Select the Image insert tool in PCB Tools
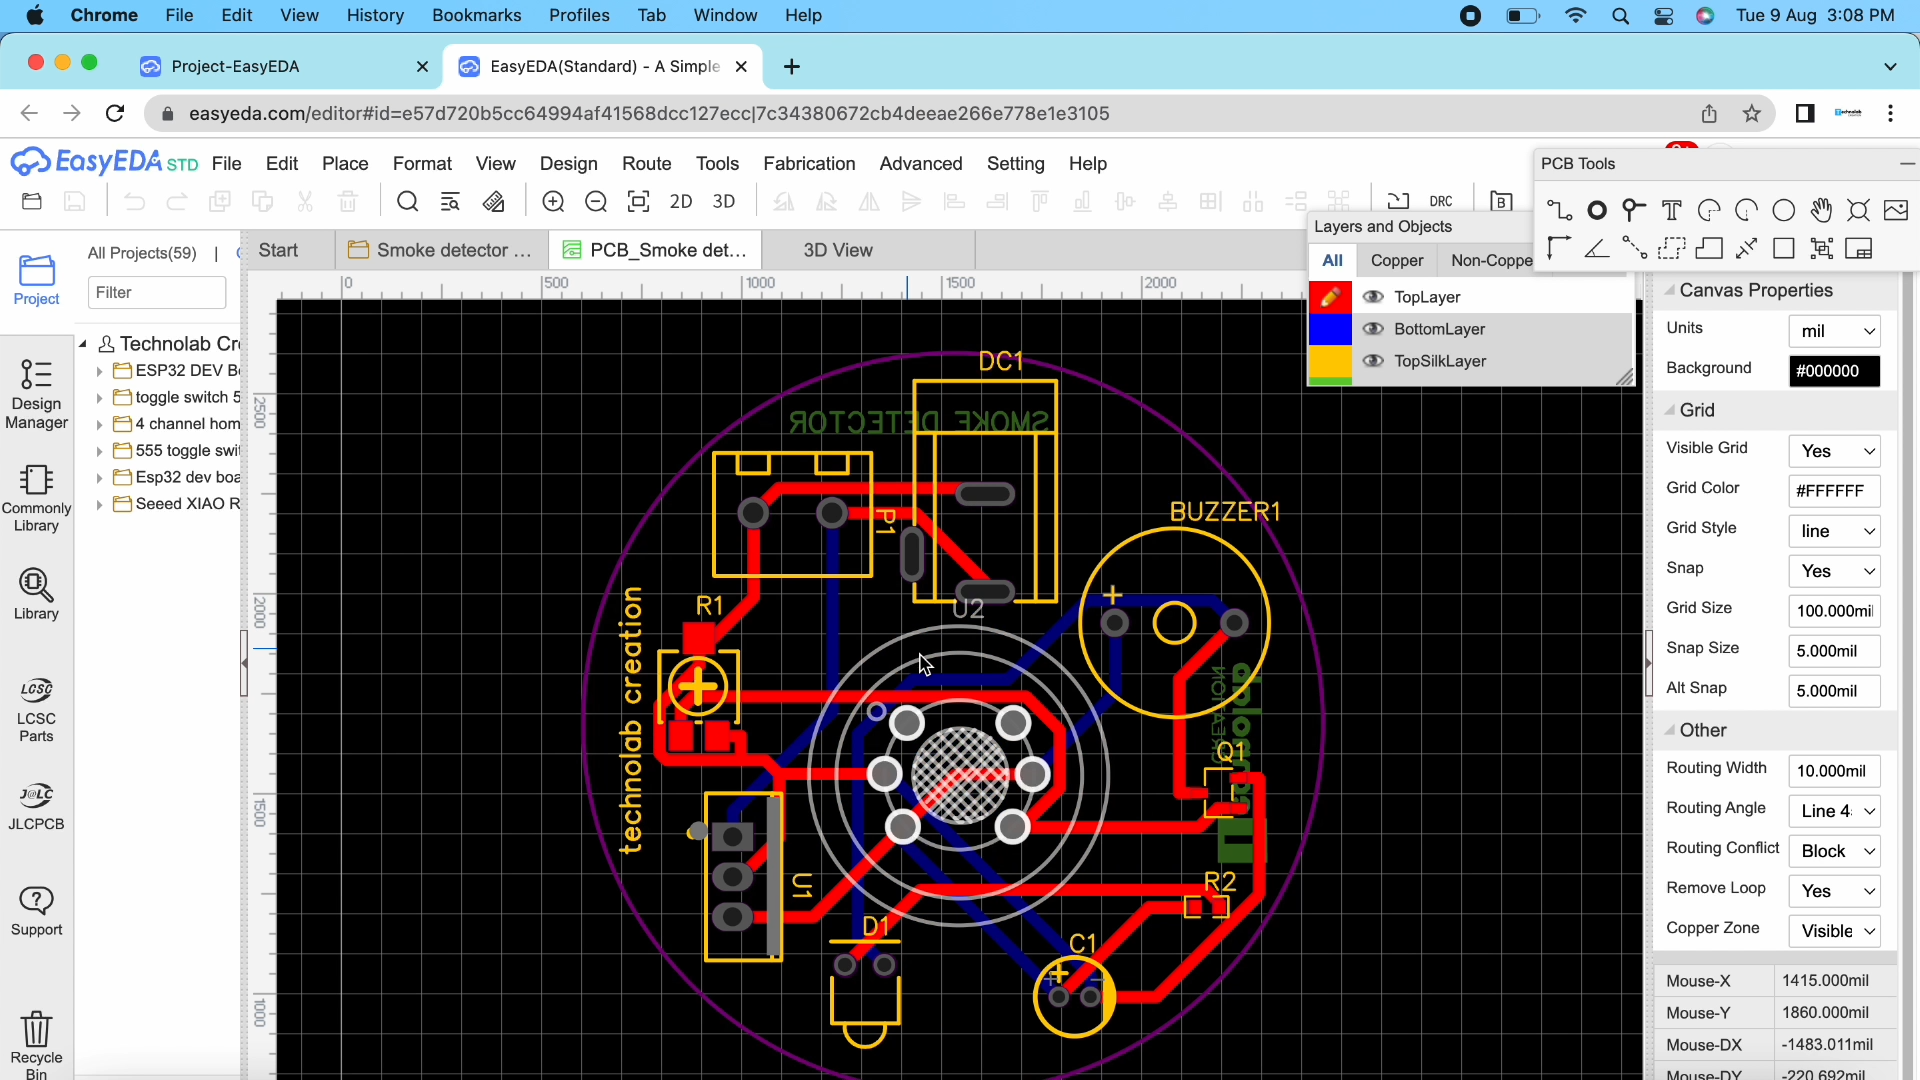1920x1080 pixels. tap(1895, 210)
